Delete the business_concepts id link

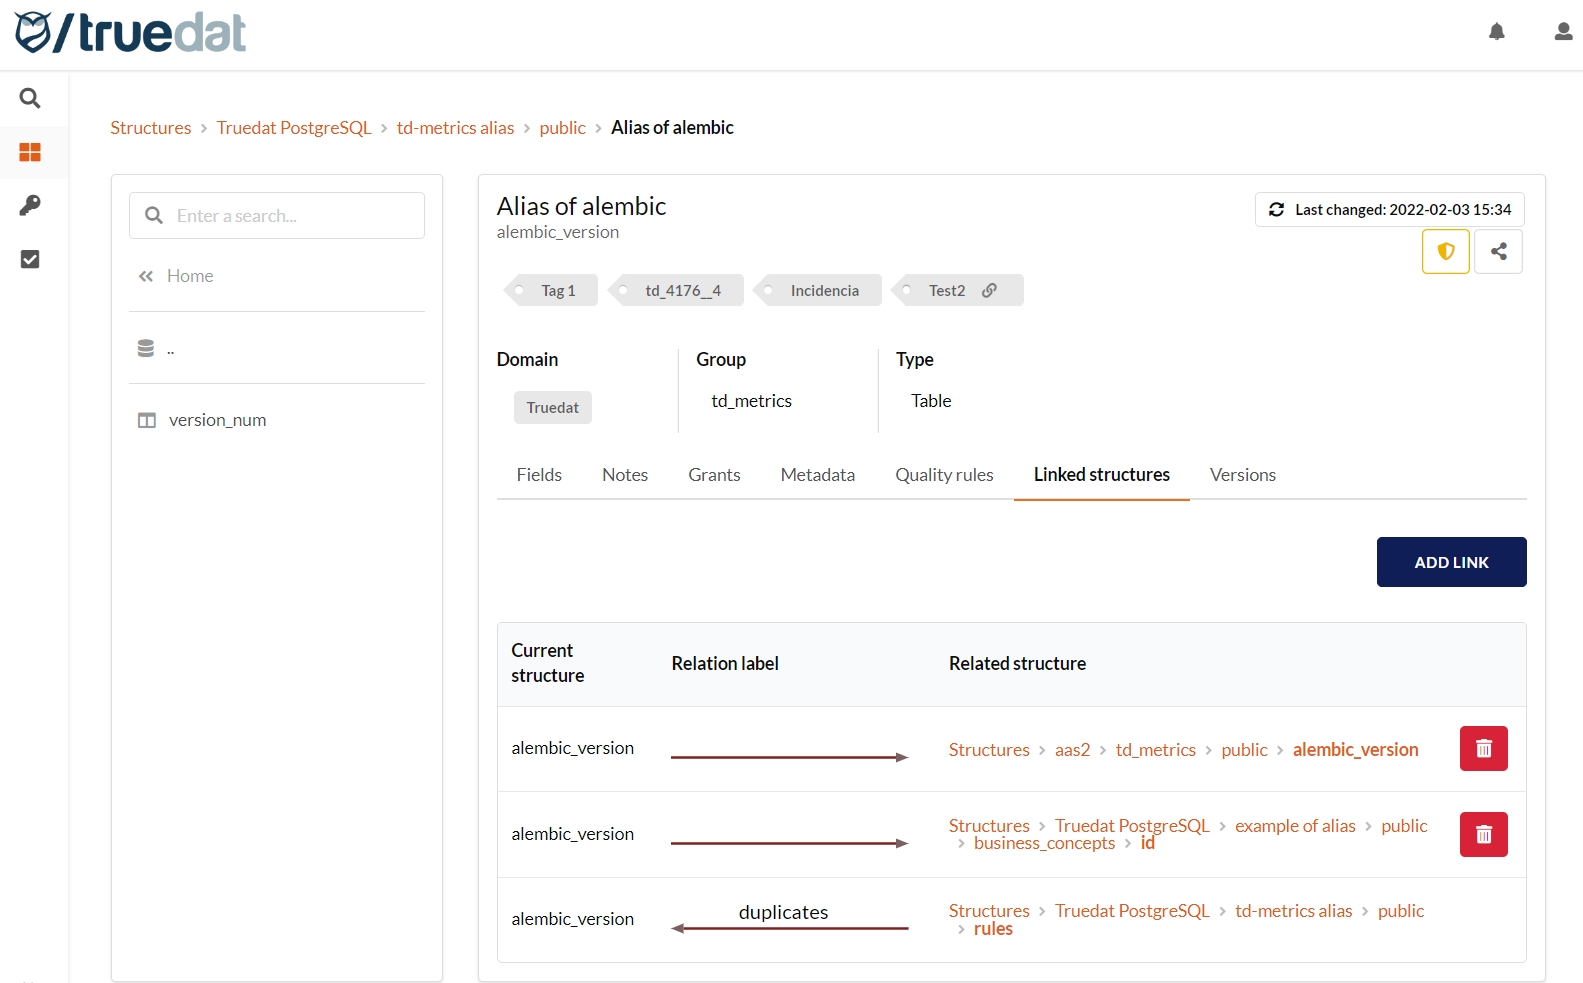tap(1483, 834)
